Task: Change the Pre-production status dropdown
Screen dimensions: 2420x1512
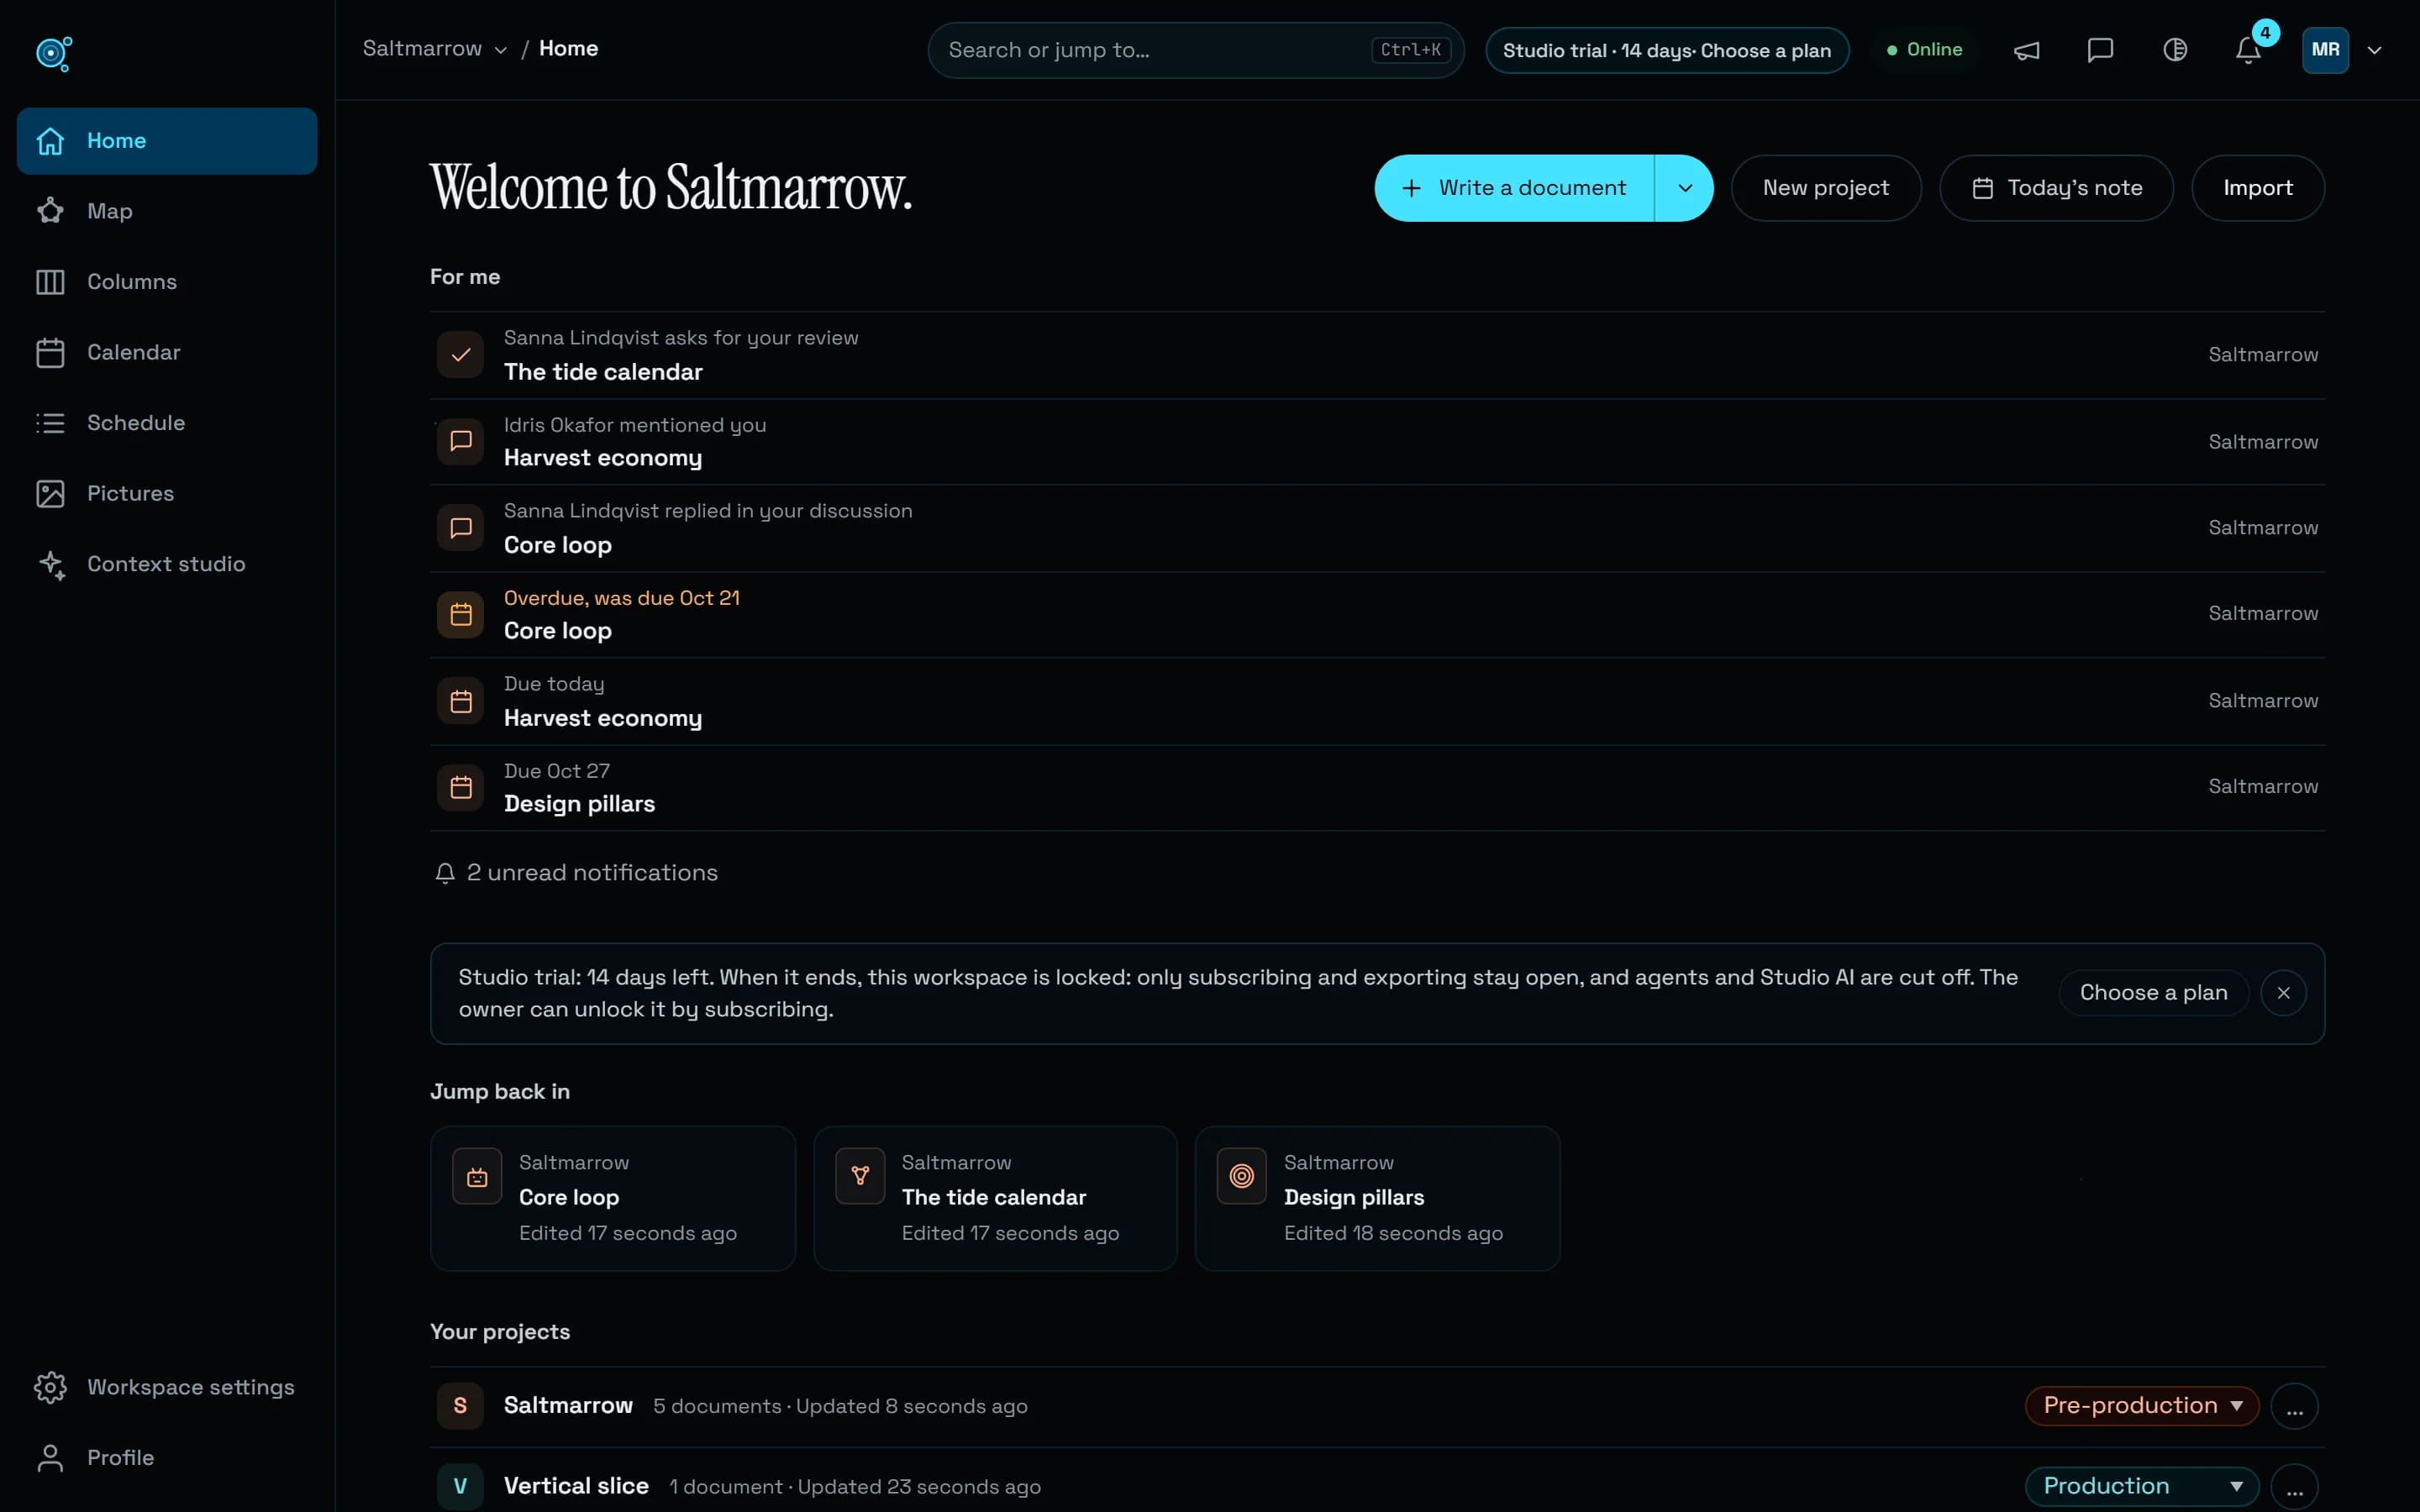Action: tap(2141, 1406)
